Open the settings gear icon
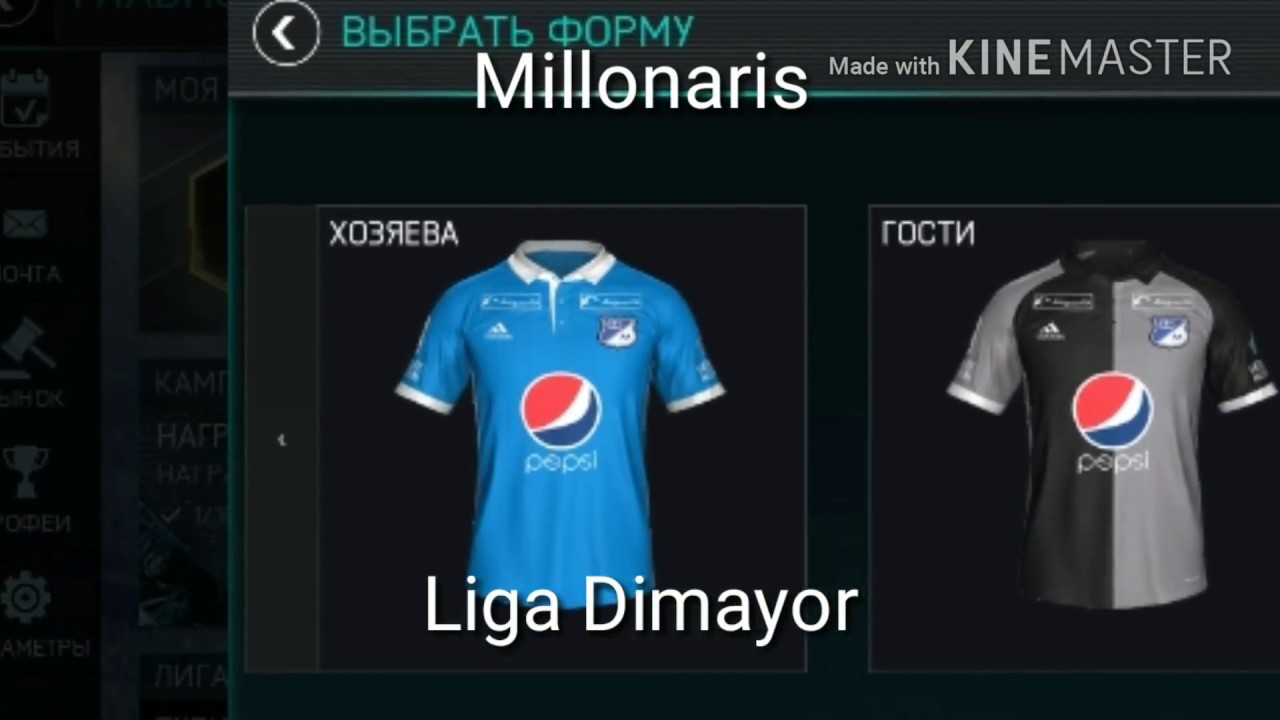The width and height of the screenshot is (1280, 720). tap(26, 597)
